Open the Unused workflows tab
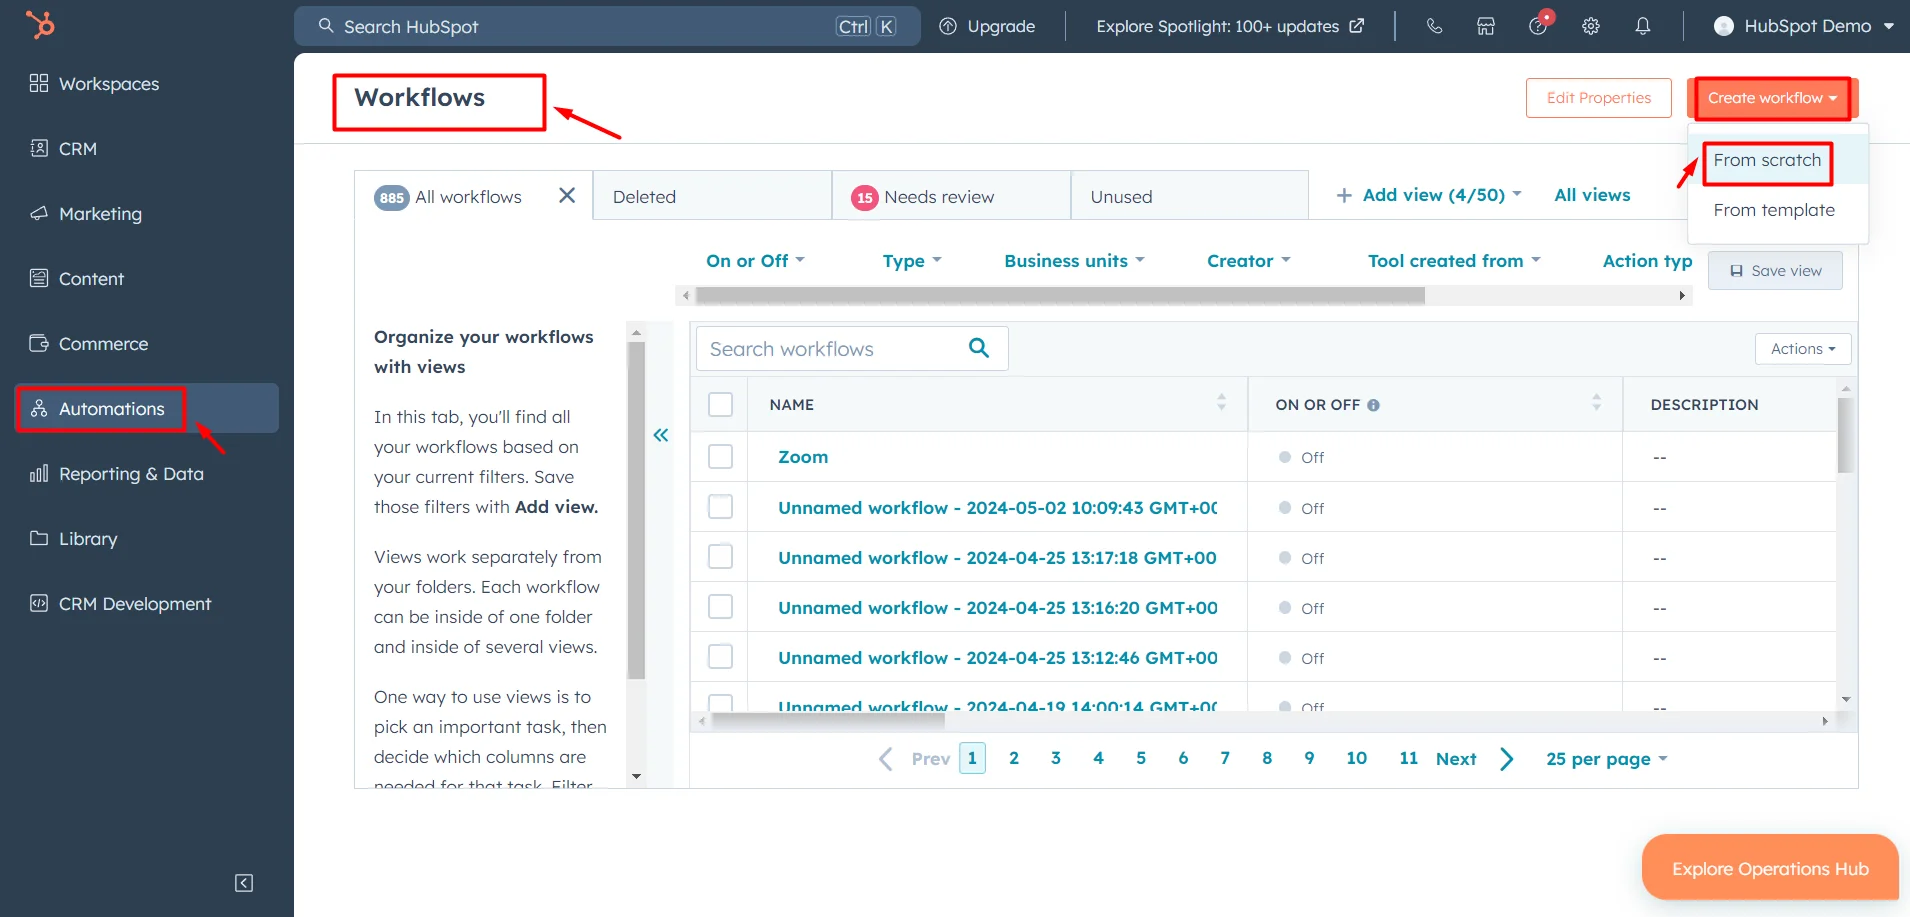 [1120, 196]
